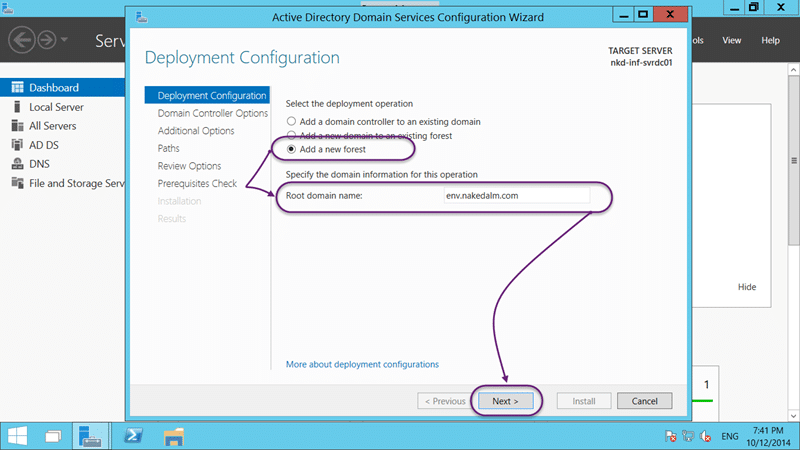Click the wizard title bar icon
This screenshot has height=450, width=800.
coord(142,17)
